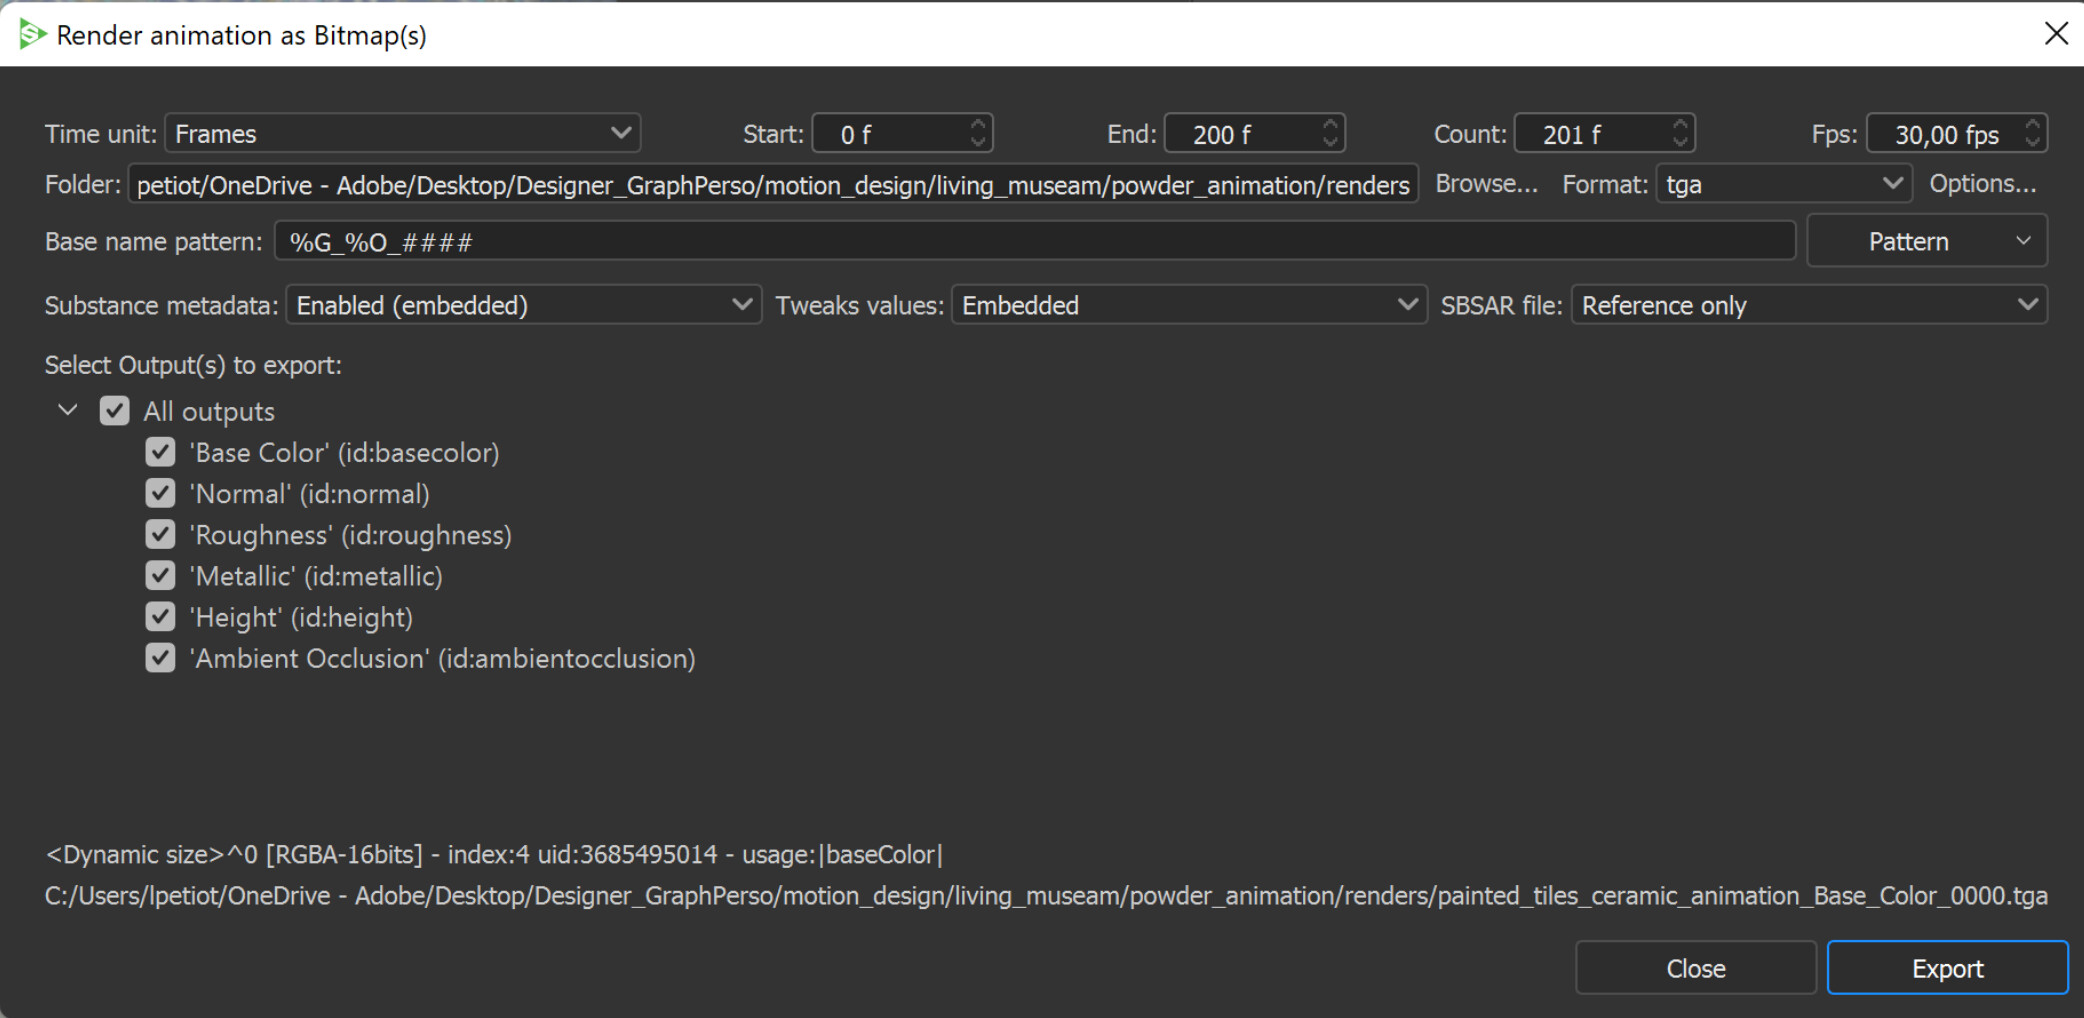The width and height of the screenshot is (2084, 1018).
Task: Open the Format tga dropdown
Action: (1784, 185)
